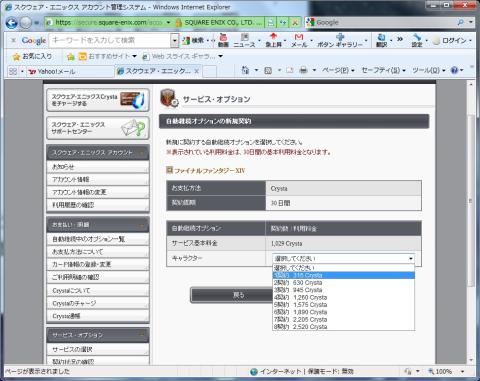Open お気に入り favorites star button

tap(32, 56)
